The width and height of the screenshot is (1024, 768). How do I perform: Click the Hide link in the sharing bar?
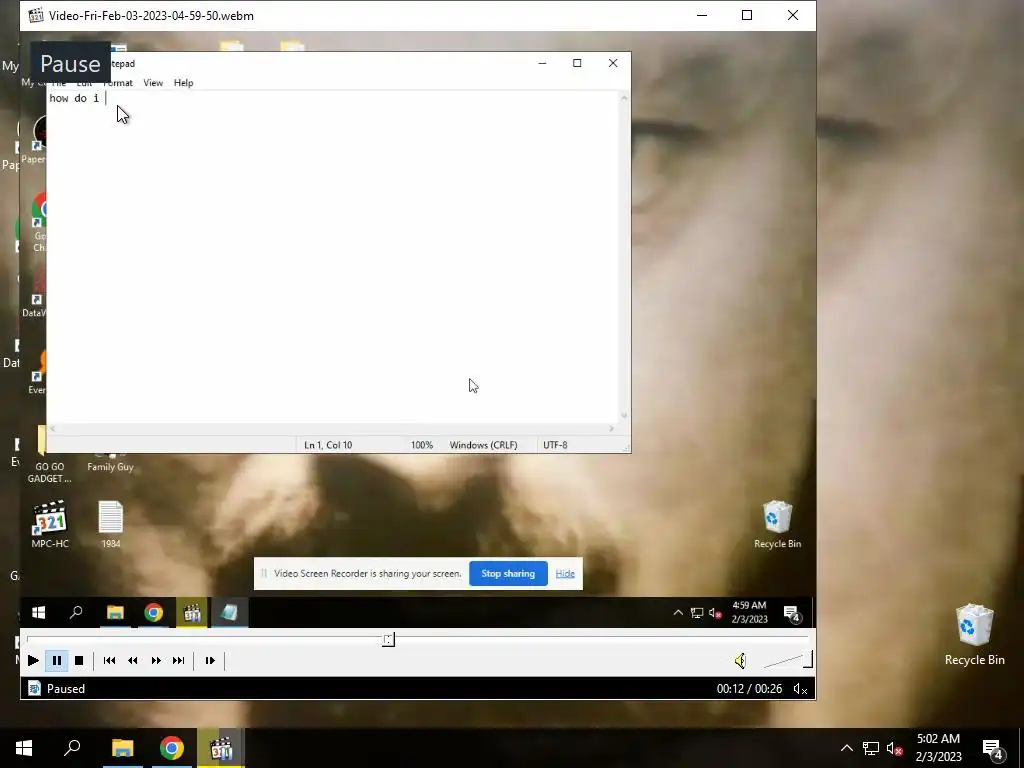(565, 573)
